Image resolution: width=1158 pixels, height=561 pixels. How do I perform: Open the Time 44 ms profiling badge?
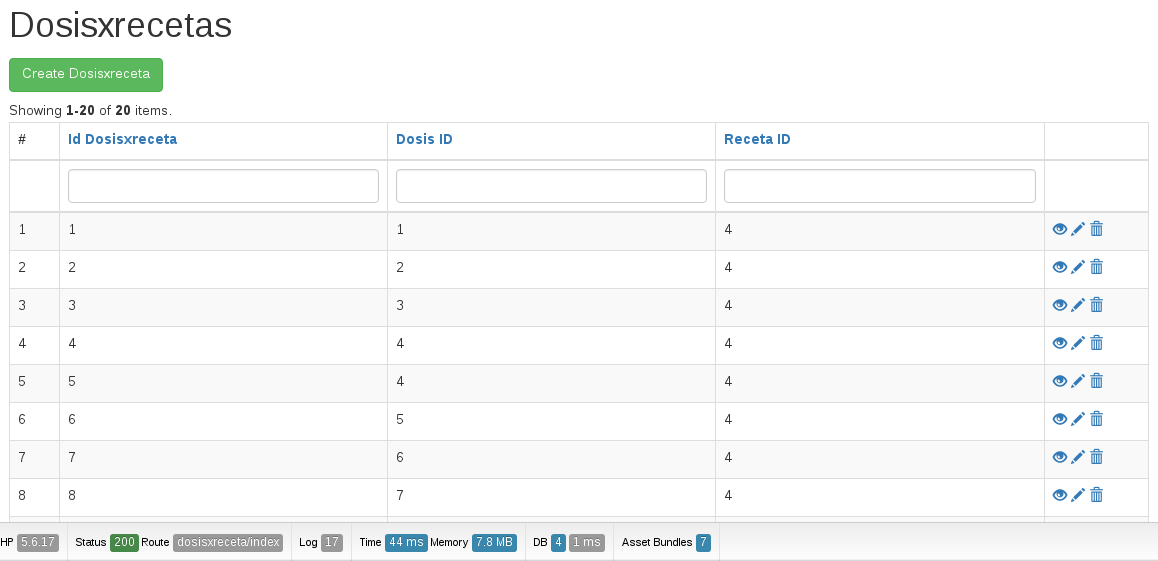(406, 542)
